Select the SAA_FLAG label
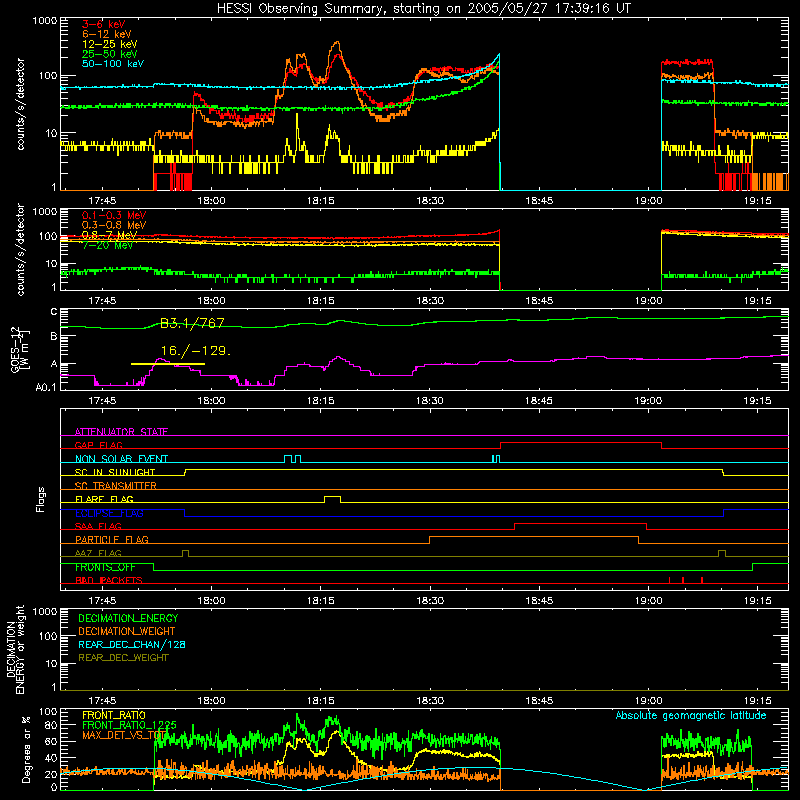 pyautogui.click(x=98, y=526)
